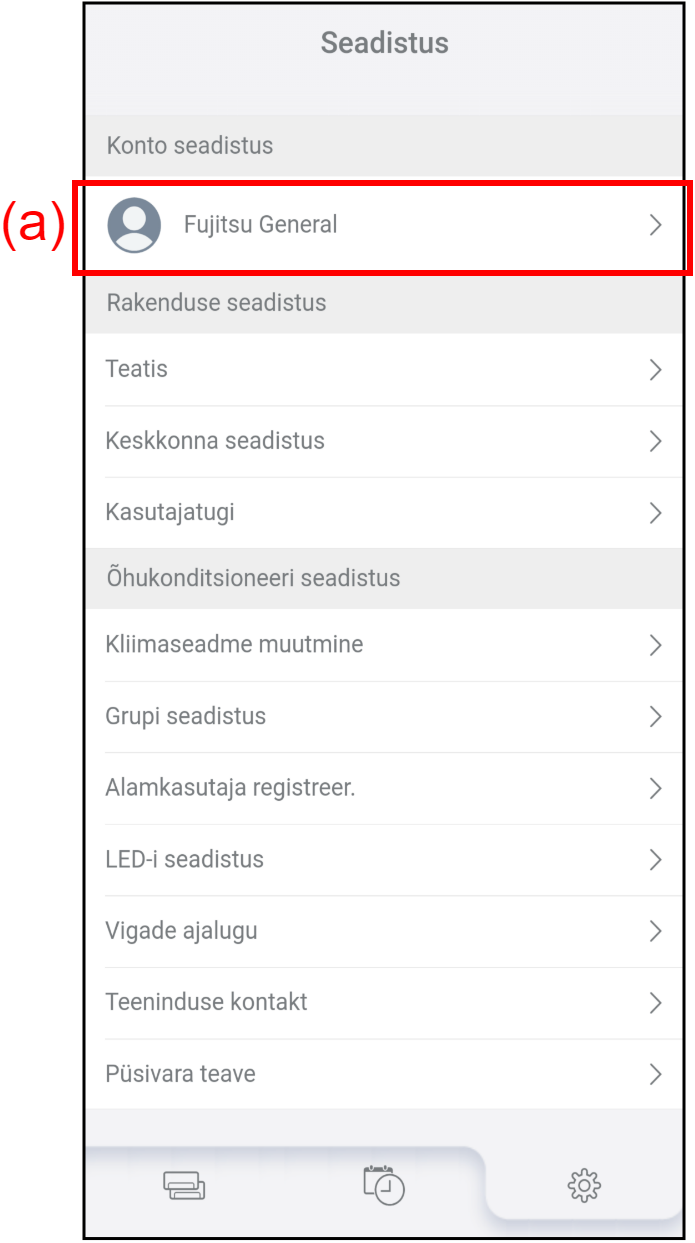Screen dimensions: 695x1243
Task: Open Keskkonna seadistus
Action: coord(384,441)
